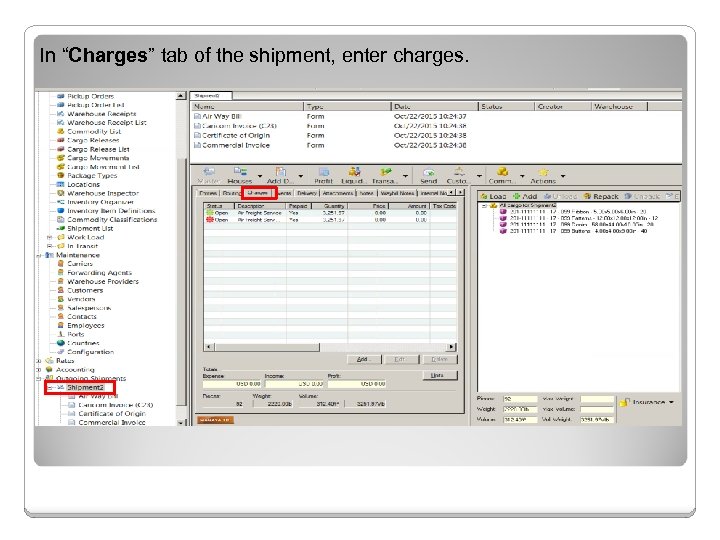Click the Carriers icon under Maintenance

[x=60, y=264]
